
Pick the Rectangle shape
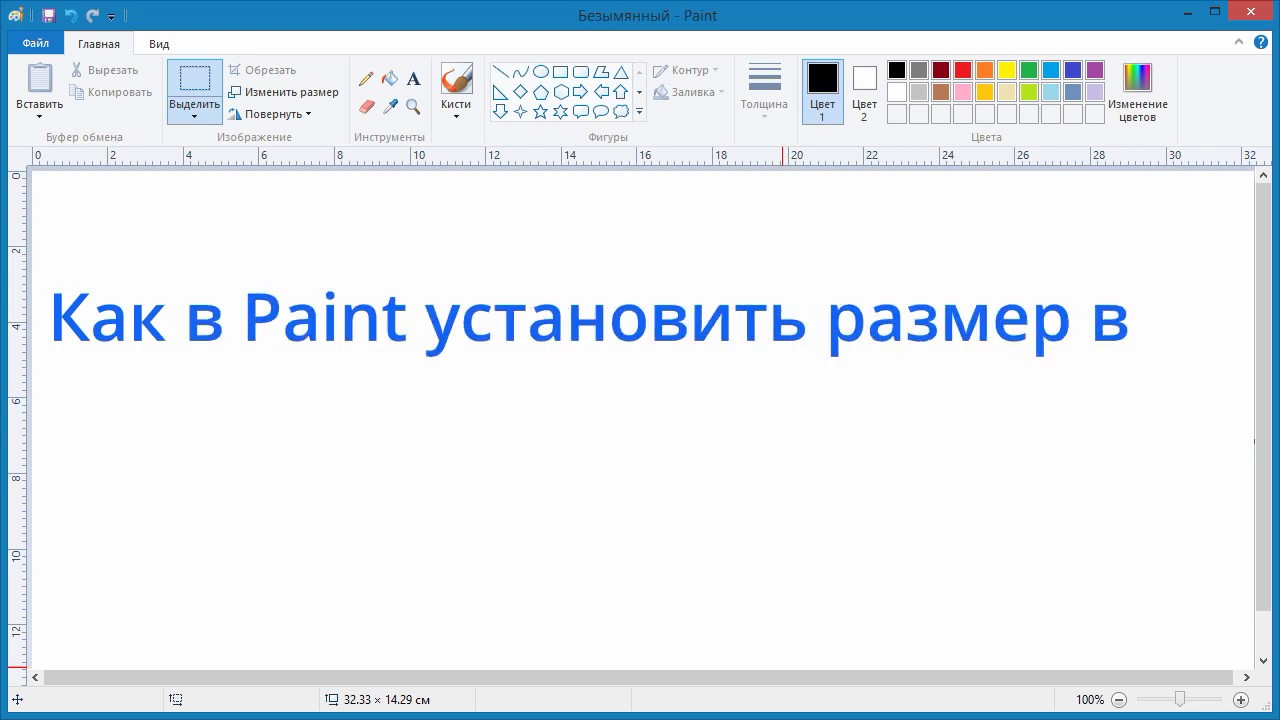tap(560, 72)
